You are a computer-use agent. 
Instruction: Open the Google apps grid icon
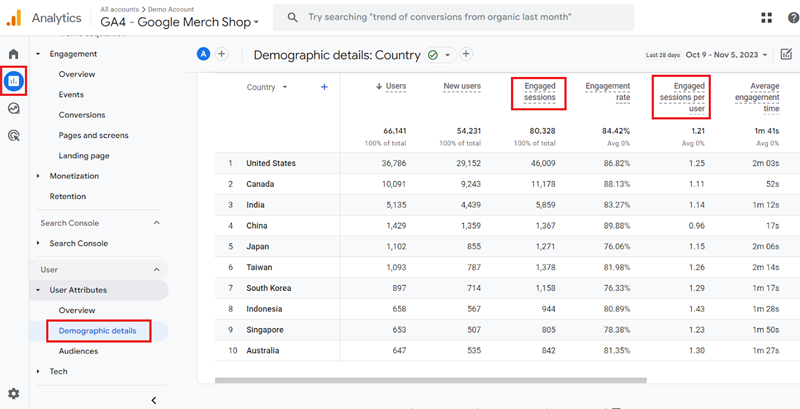click(766, 18)
